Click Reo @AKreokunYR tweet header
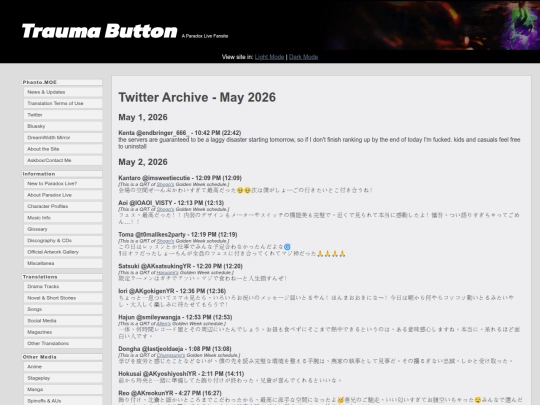The image size is (540, 405). coord(170,393)
